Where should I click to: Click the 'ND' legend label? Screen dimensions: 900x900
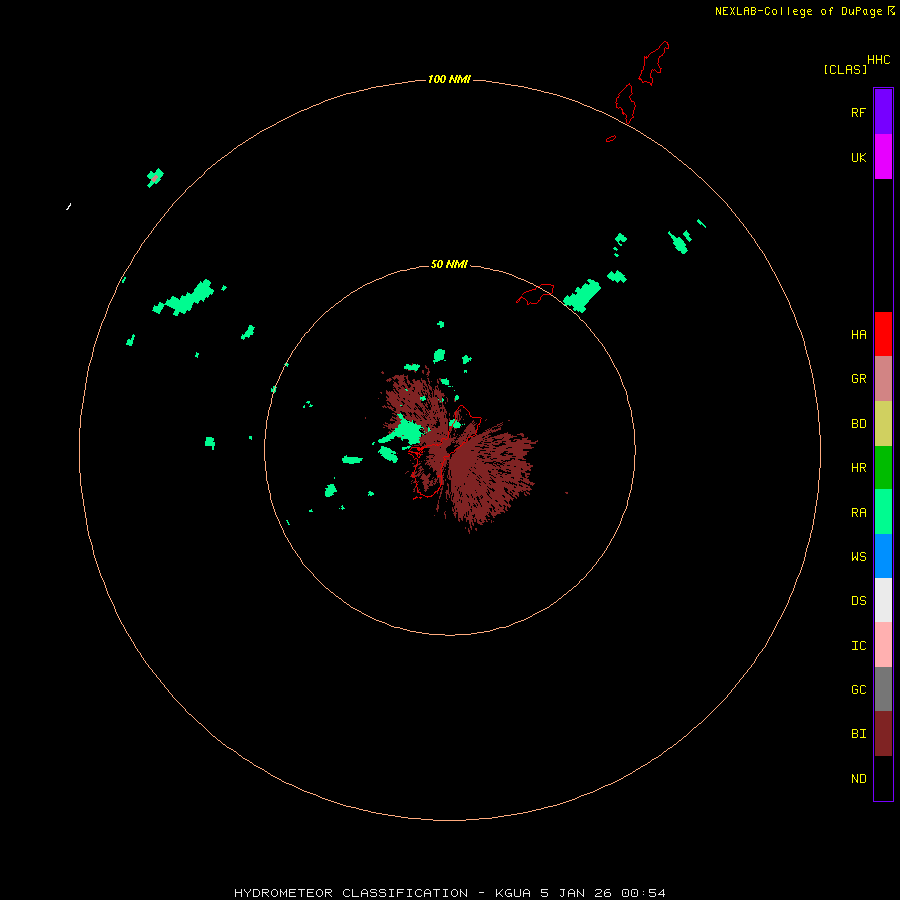click(x=859, y=779)
